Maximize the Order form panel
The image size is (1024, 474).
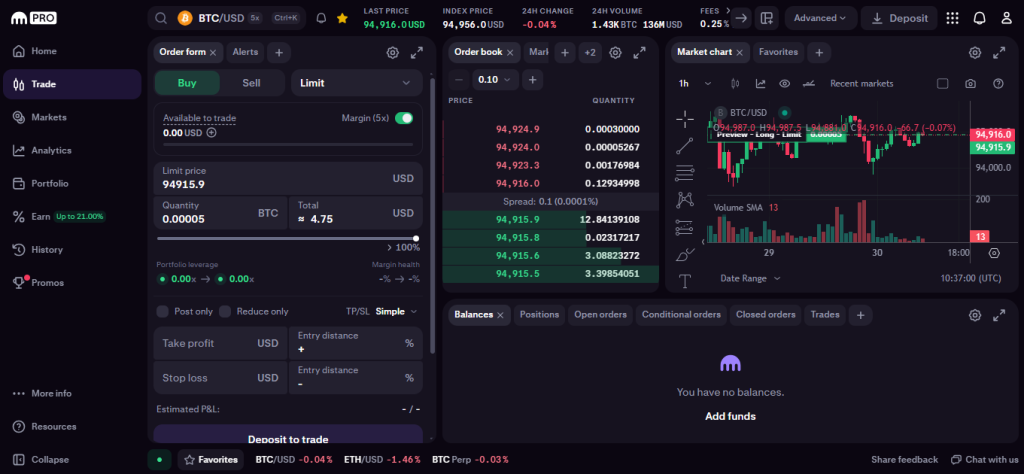(x=417, y=53)
